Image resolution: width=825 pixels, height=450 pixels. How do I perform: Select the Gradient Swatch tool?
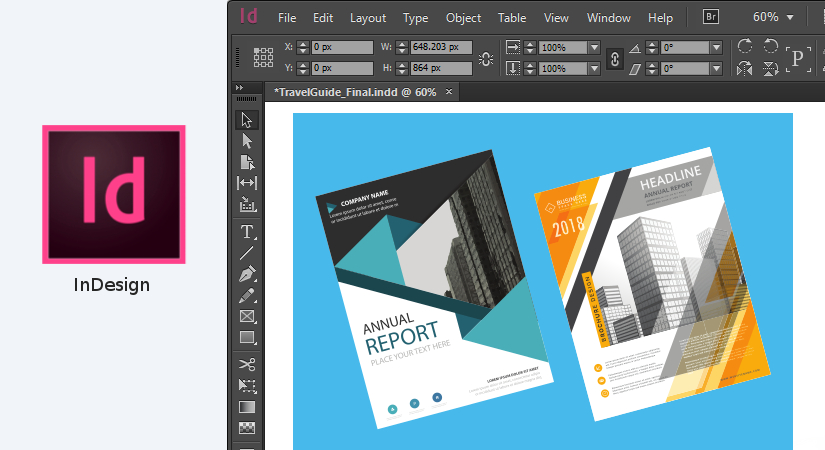click(247, 407)
